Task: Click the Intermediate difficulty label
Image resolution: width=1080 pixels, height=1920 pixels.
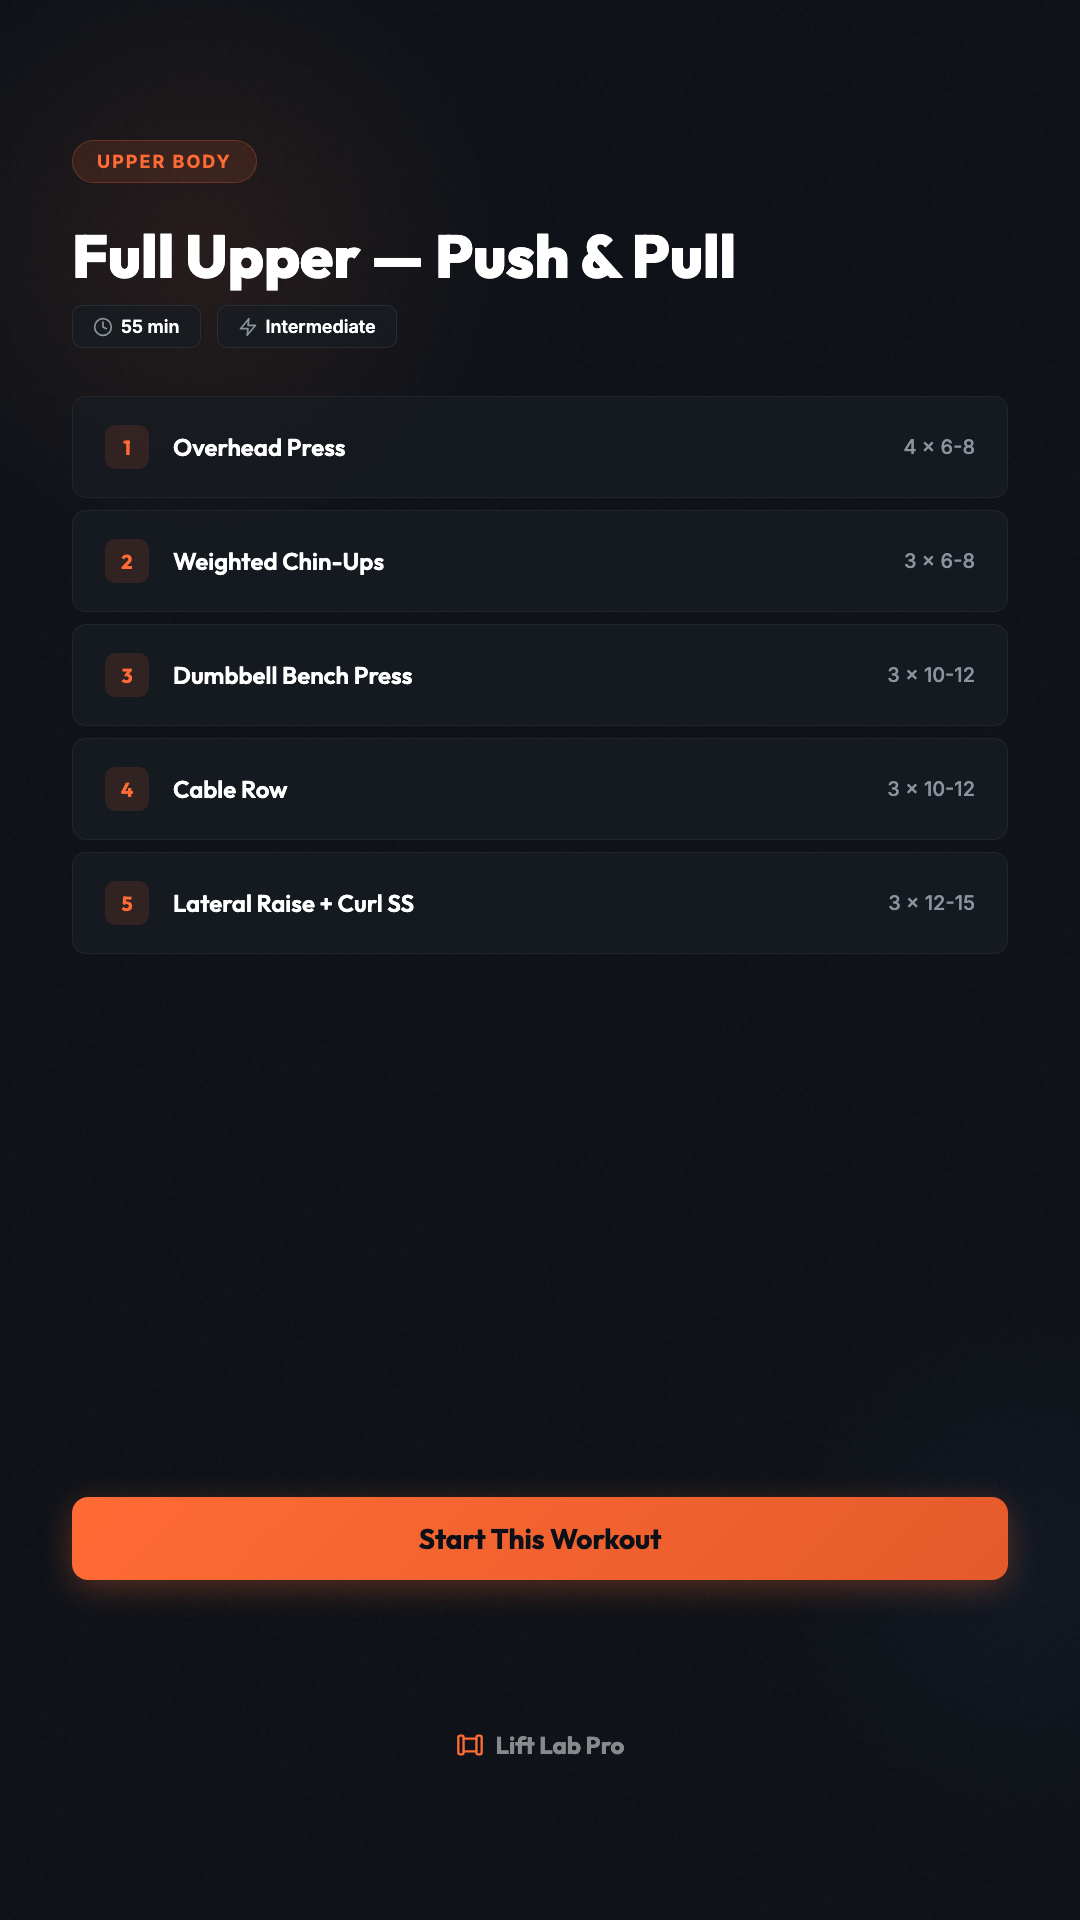Action: click(320, 327)
